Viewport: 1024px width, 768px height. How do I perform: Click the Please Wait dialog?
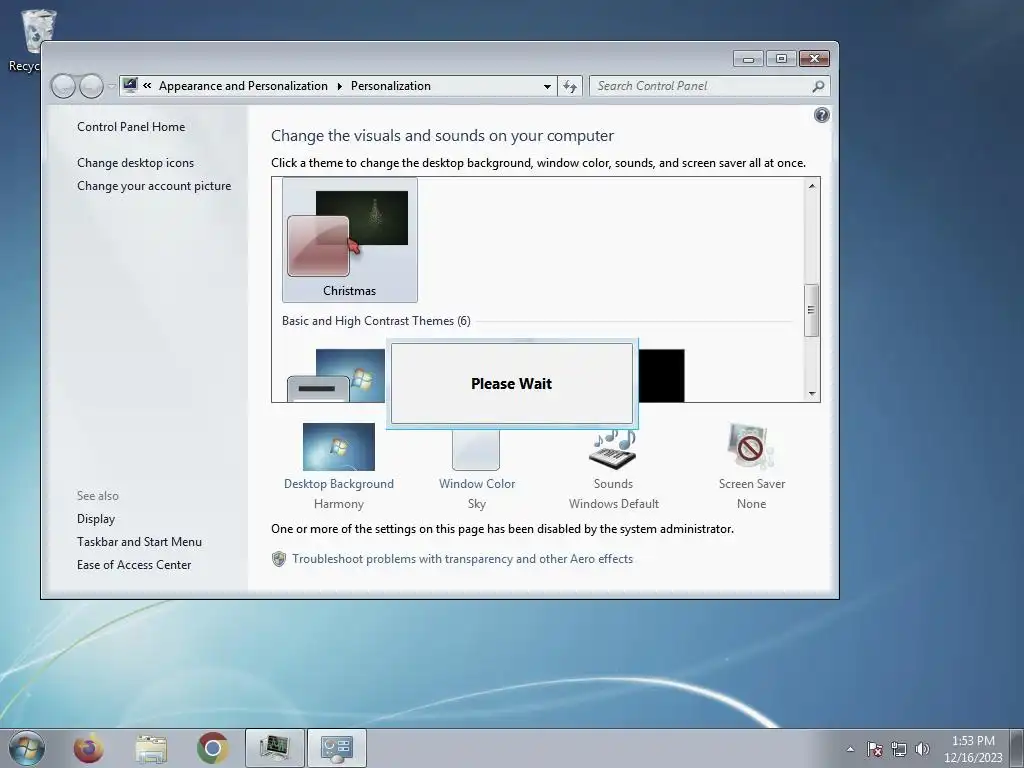coord(511,384)
